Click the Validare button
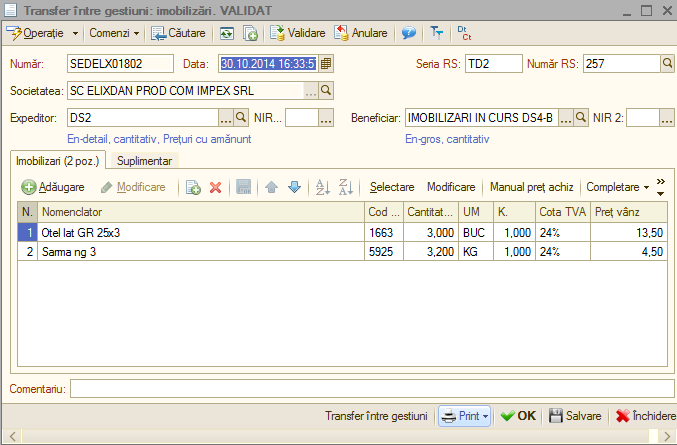This screenshot has width=677, height=445. coord(297,33)
